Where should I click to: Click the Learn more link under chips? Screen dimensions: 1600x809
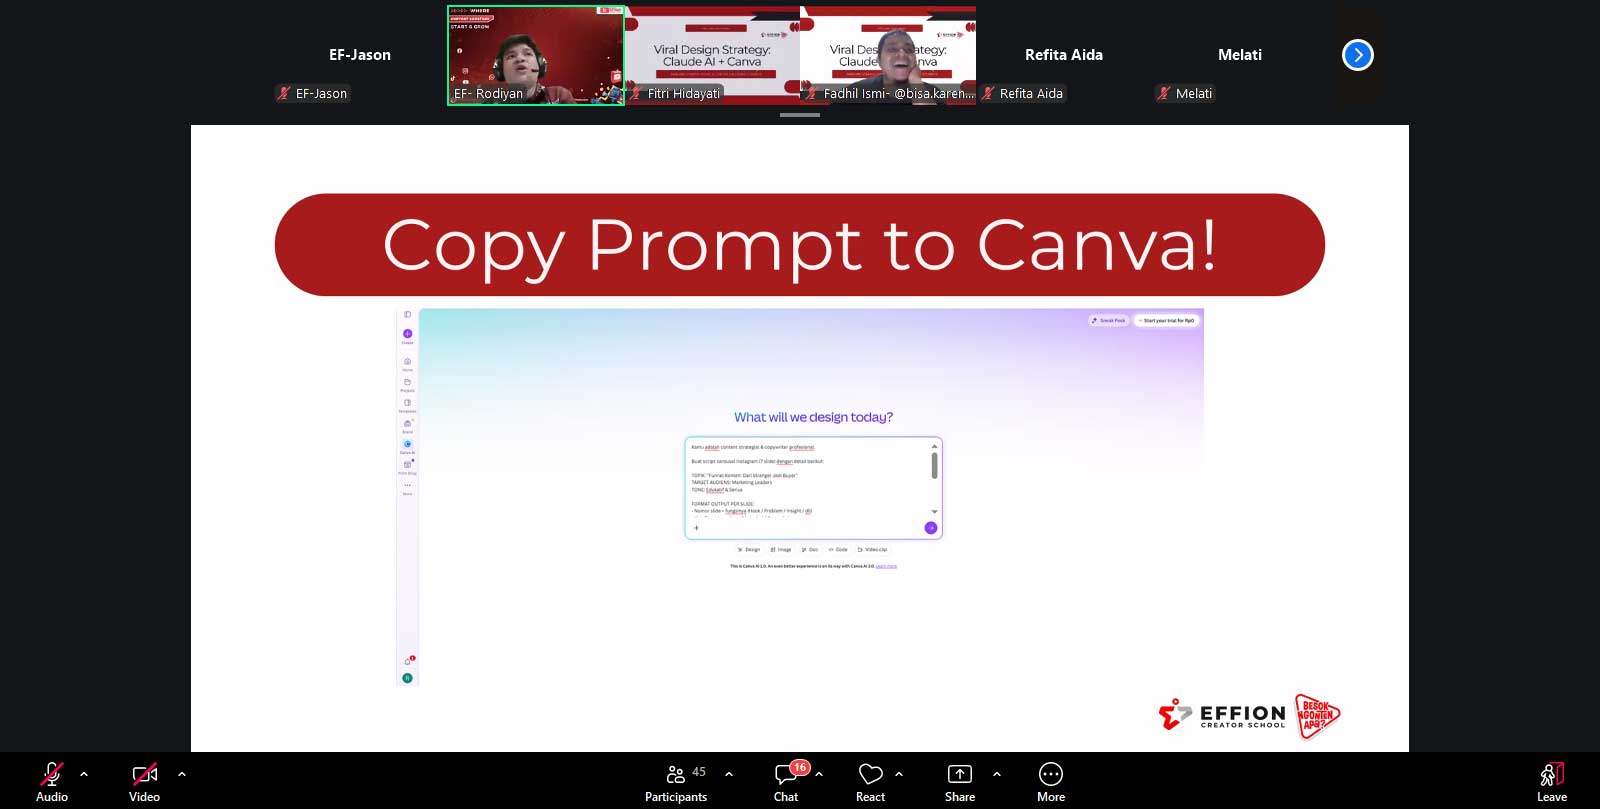(886, 566)
